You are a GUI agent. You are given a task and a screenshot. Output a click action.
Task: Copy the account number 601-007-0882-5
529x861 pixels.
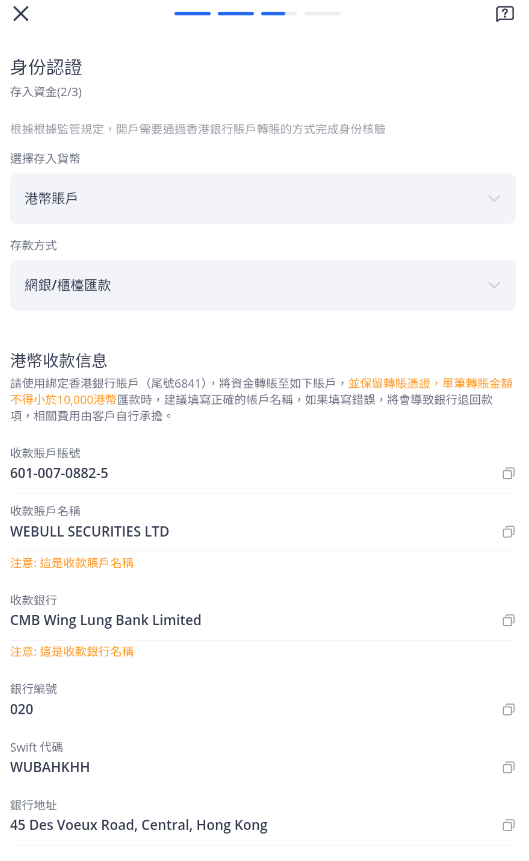(509, 473)
